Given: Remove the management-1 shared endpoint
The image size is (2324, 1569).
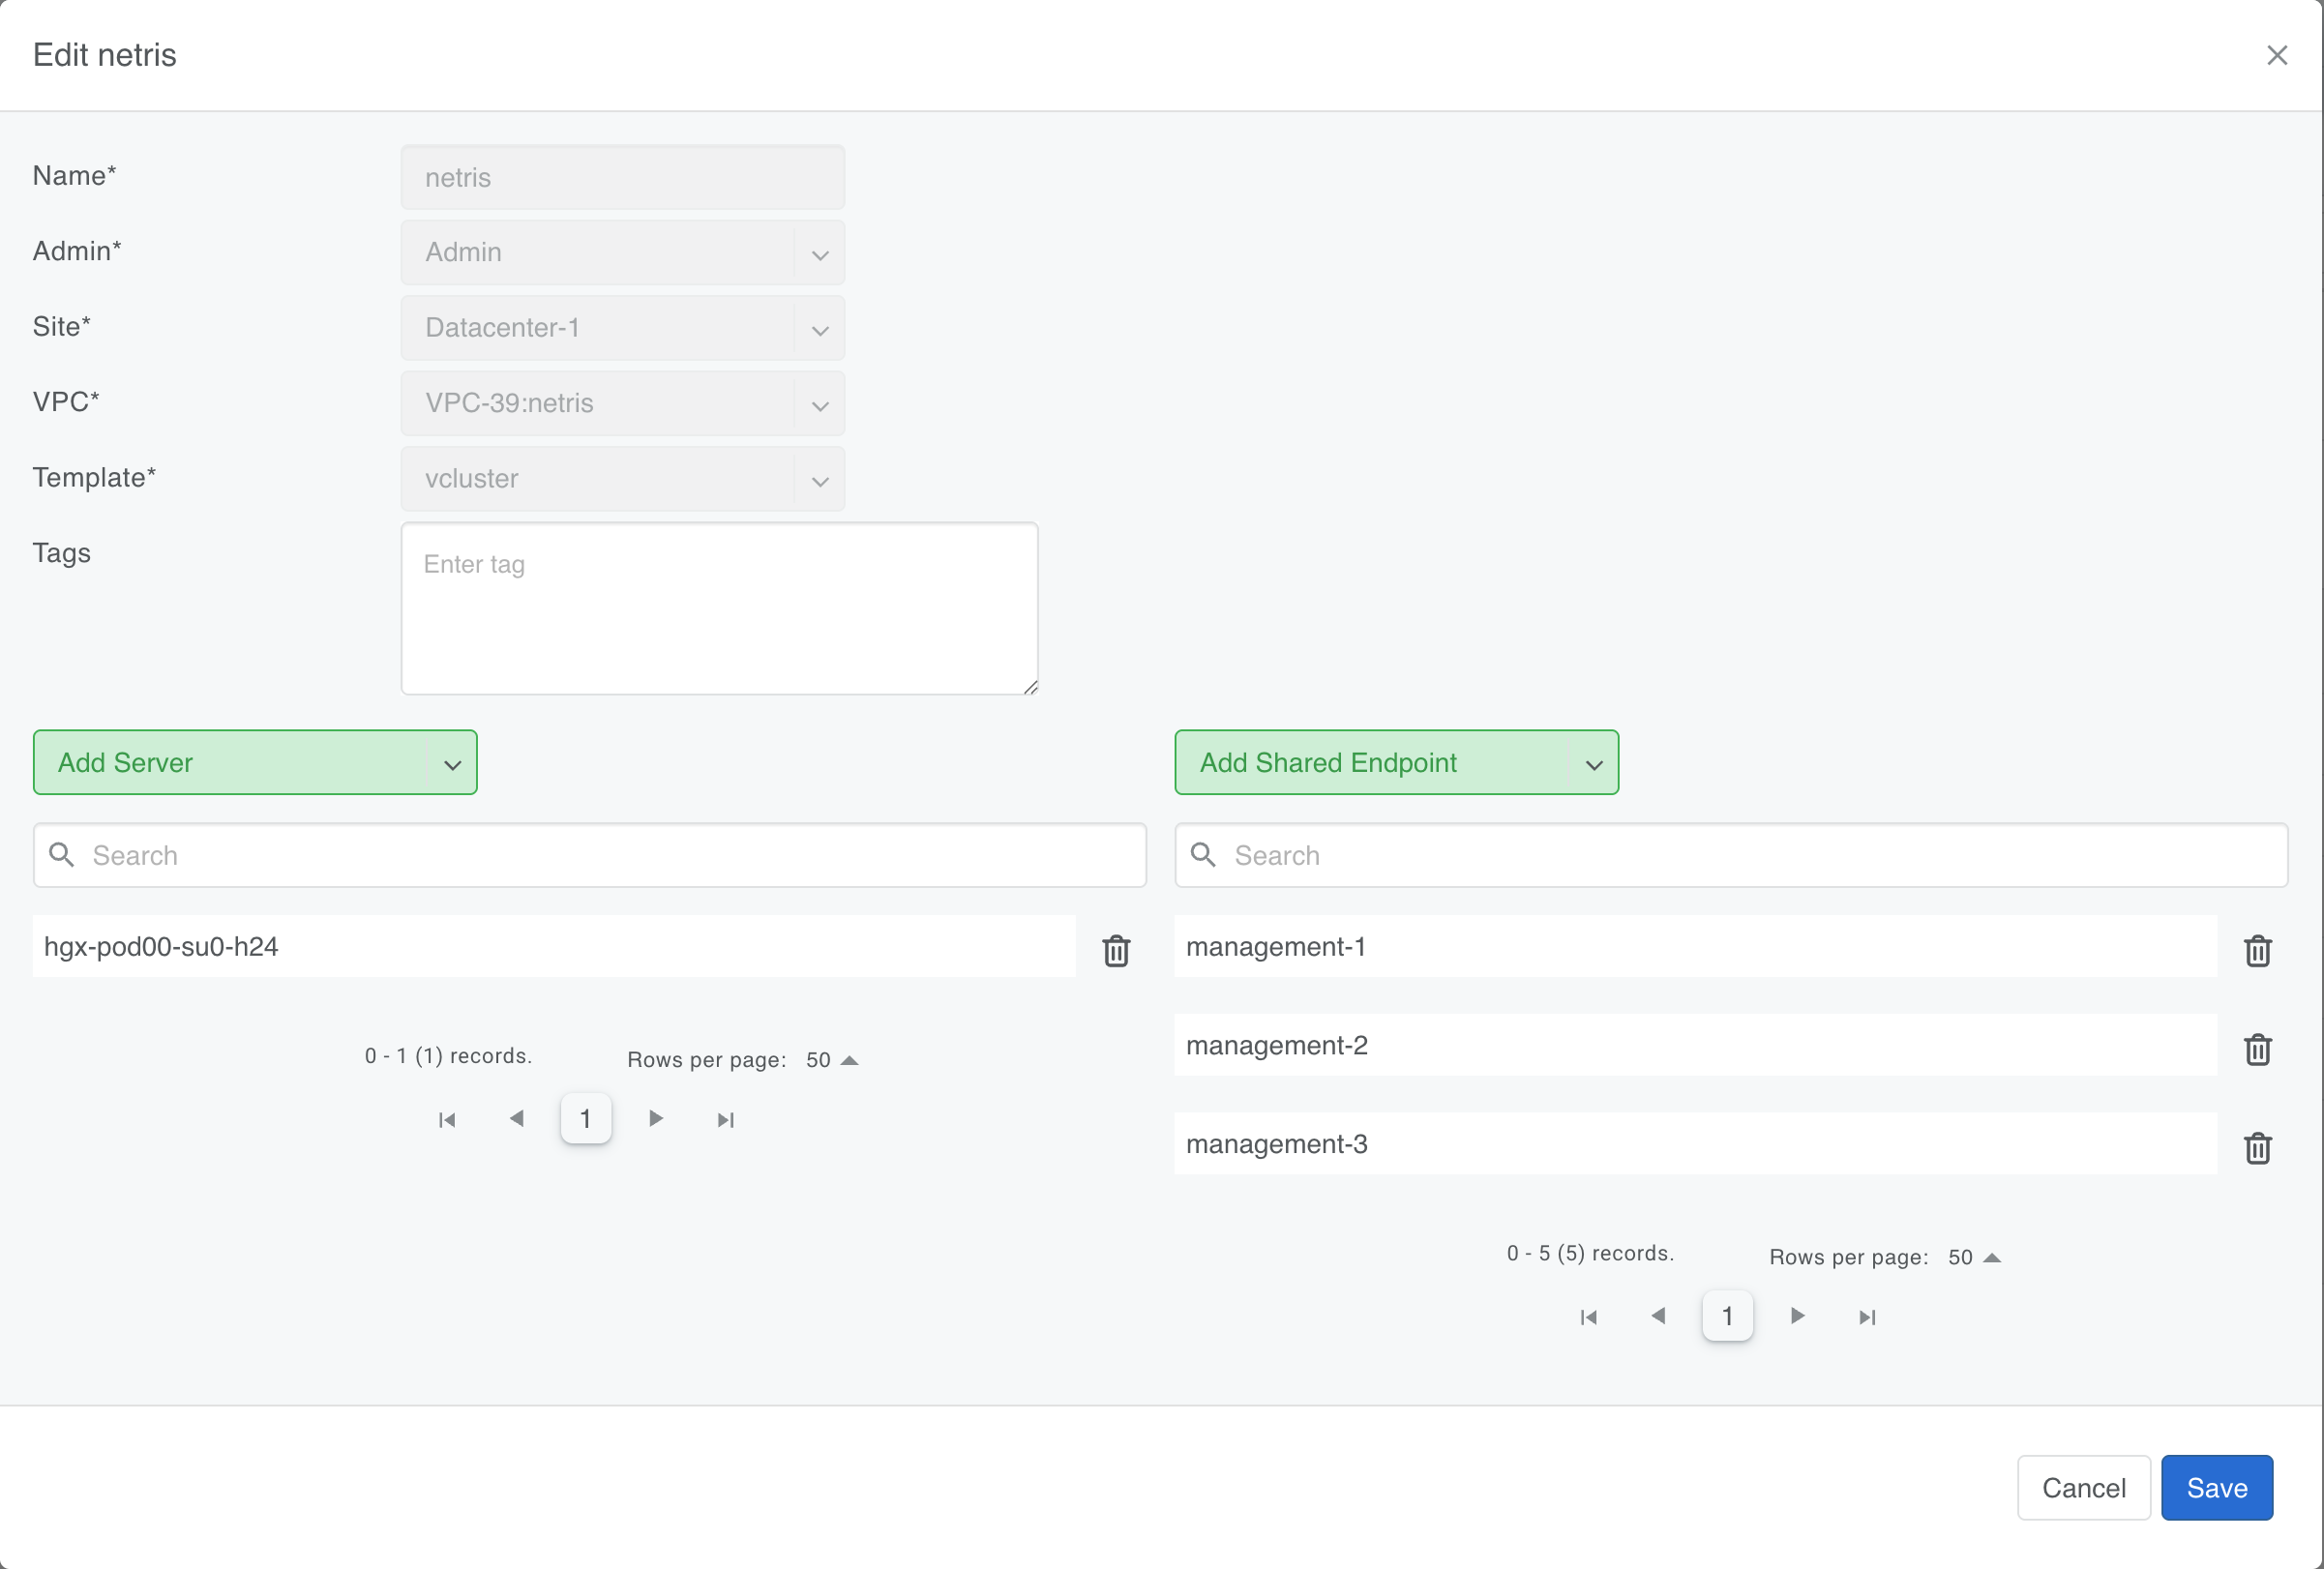Looking at the screenshot, I should pos(2258,951).
